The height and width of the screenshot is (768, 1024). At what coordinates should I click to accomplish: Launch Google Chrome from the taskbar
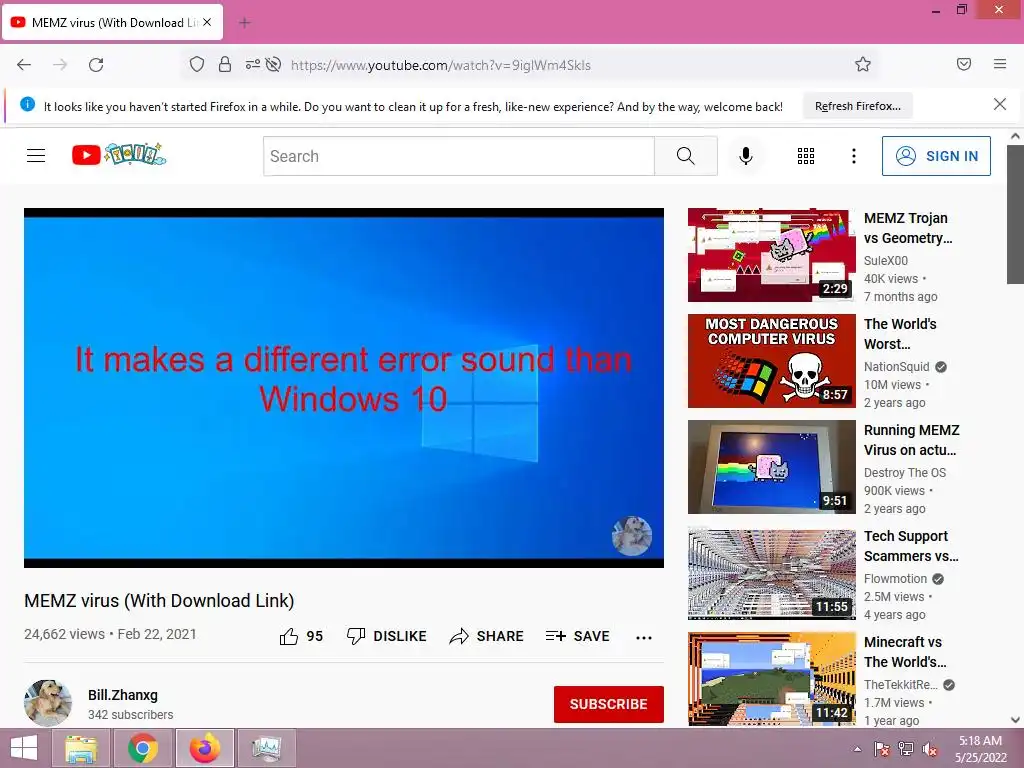coord(143,748)
